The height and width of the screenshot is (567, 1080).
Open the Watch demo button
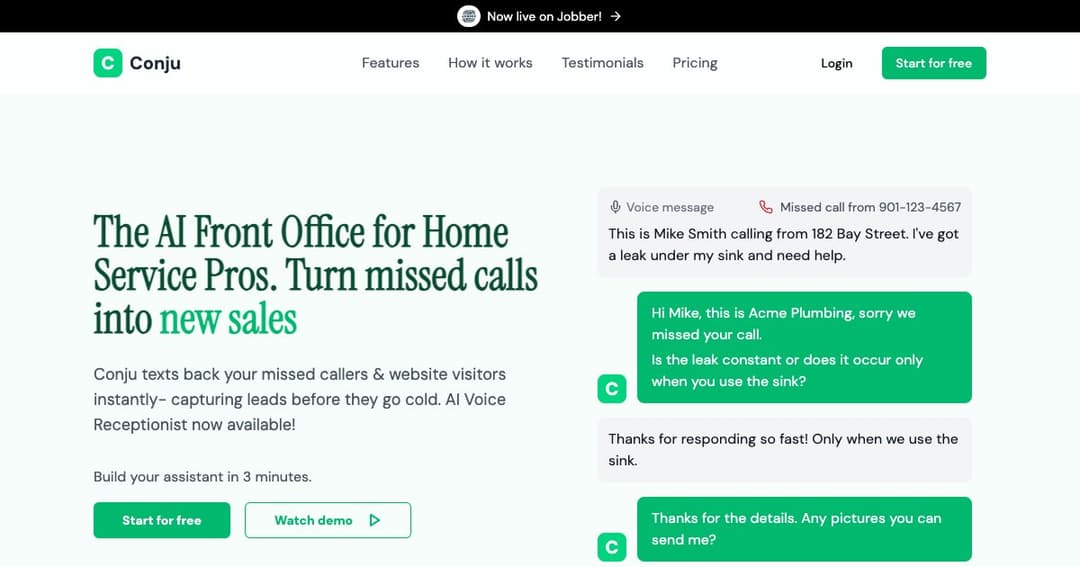pos(328,520)
